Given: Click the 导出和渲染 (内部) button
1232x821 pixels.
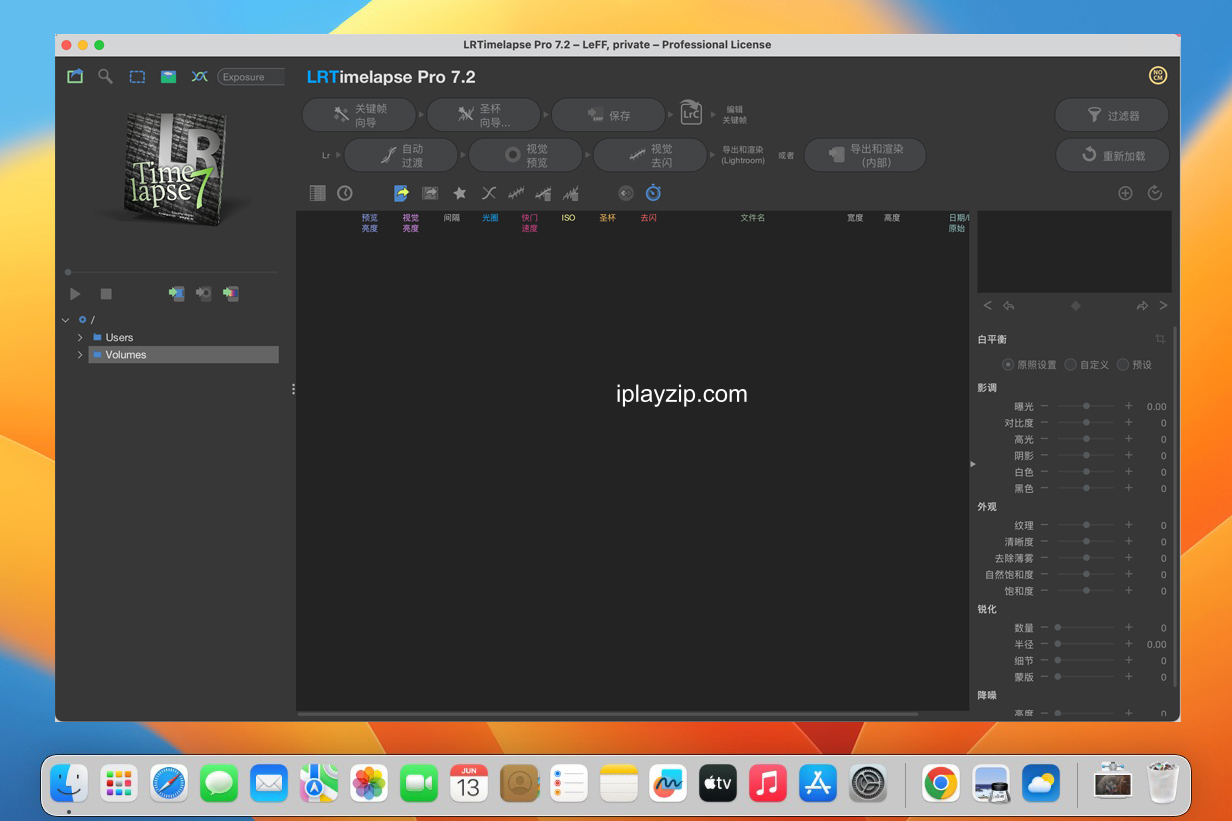Looking at the screenshot, I should coord(865,155).
